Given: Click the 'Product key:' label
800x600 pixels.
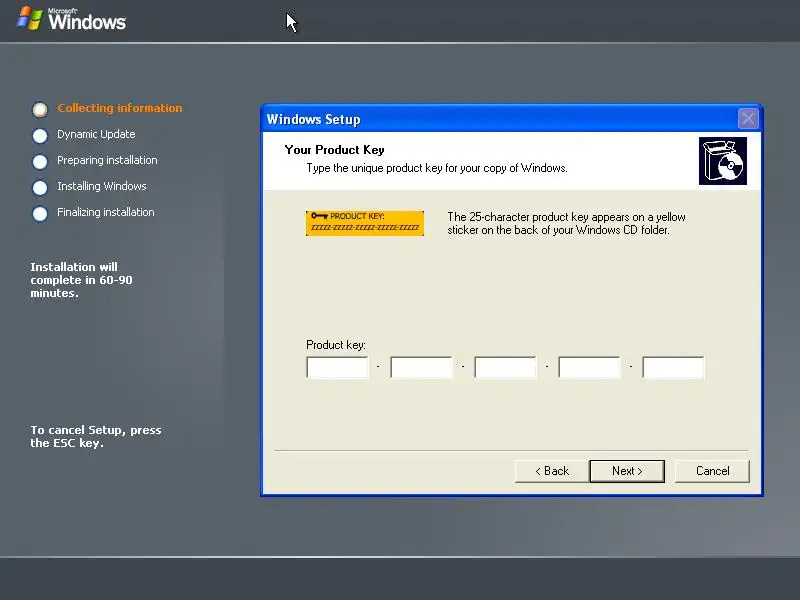Looking at the screenshot, I should (336, 345).
